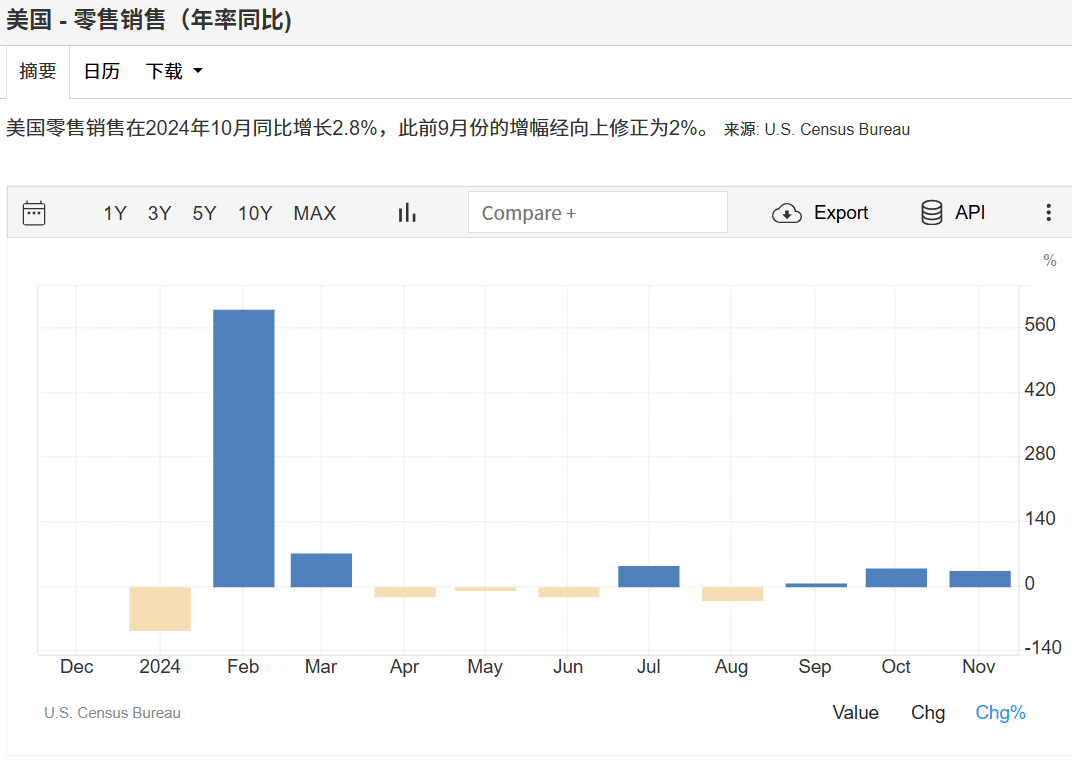Open the 日历 tab
1072x766 pixels.
click(x=101, y=71)
